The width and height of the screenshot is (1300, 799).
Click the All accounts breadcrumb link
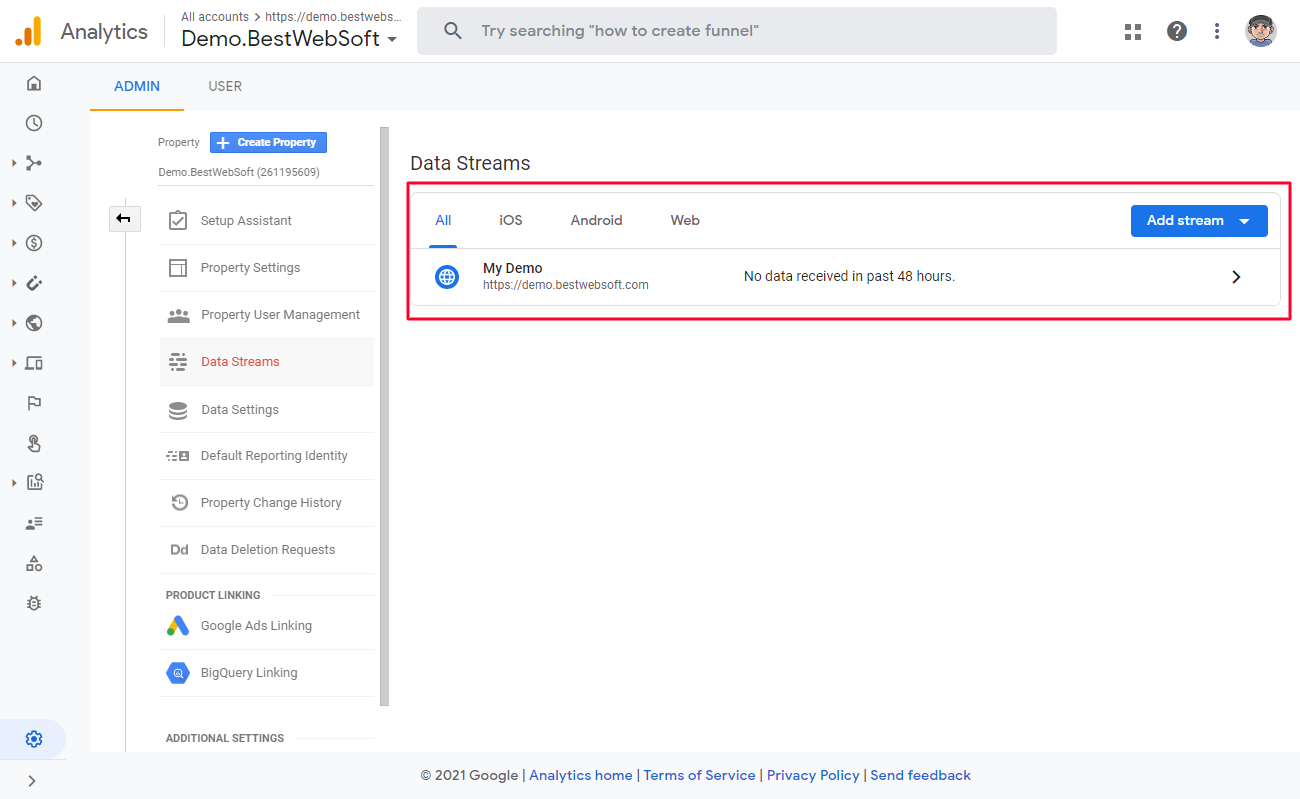tap(215, 17)
